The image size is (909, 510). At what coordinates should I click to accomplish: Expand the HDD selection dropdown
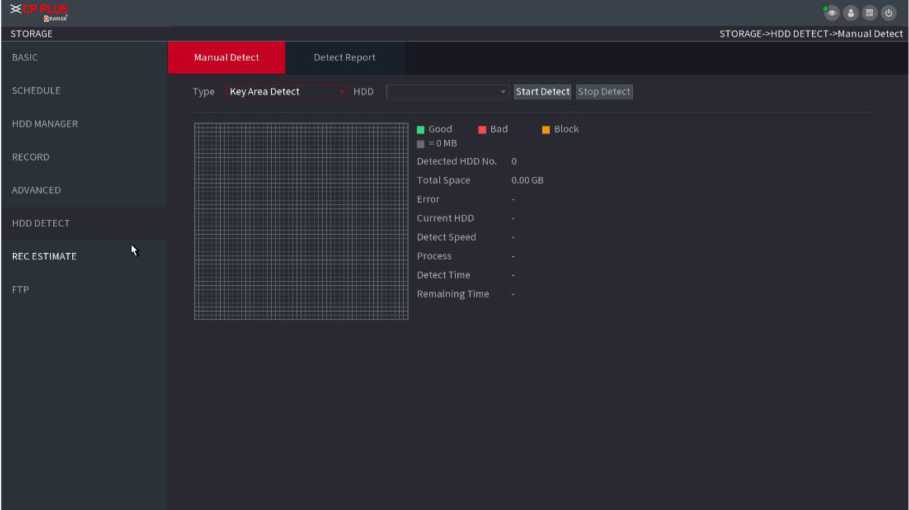(448, 92)
